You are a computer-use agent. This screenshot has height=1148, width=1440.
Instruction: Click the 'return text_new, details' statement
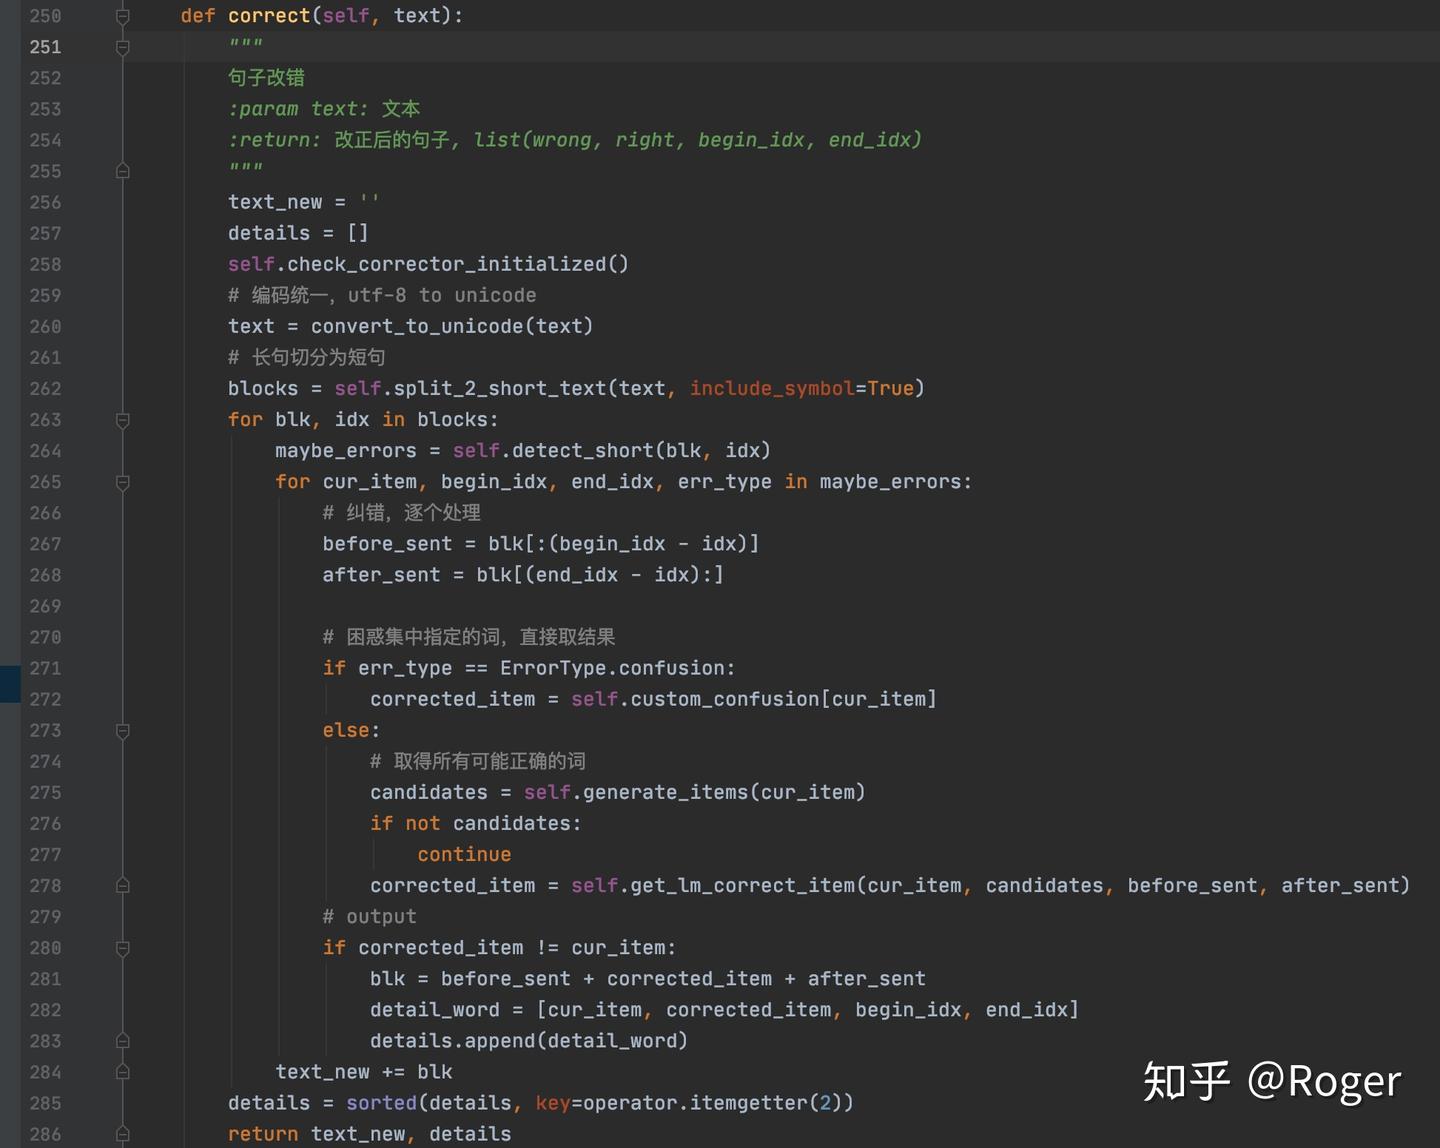[370, 1134]
